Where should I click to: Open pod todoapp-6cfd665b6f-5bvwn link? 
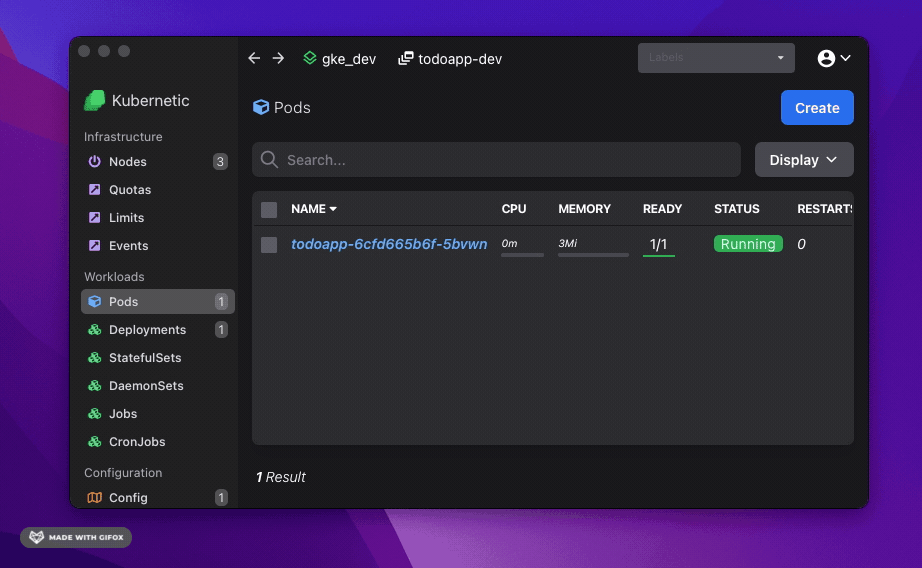point(389,243)
